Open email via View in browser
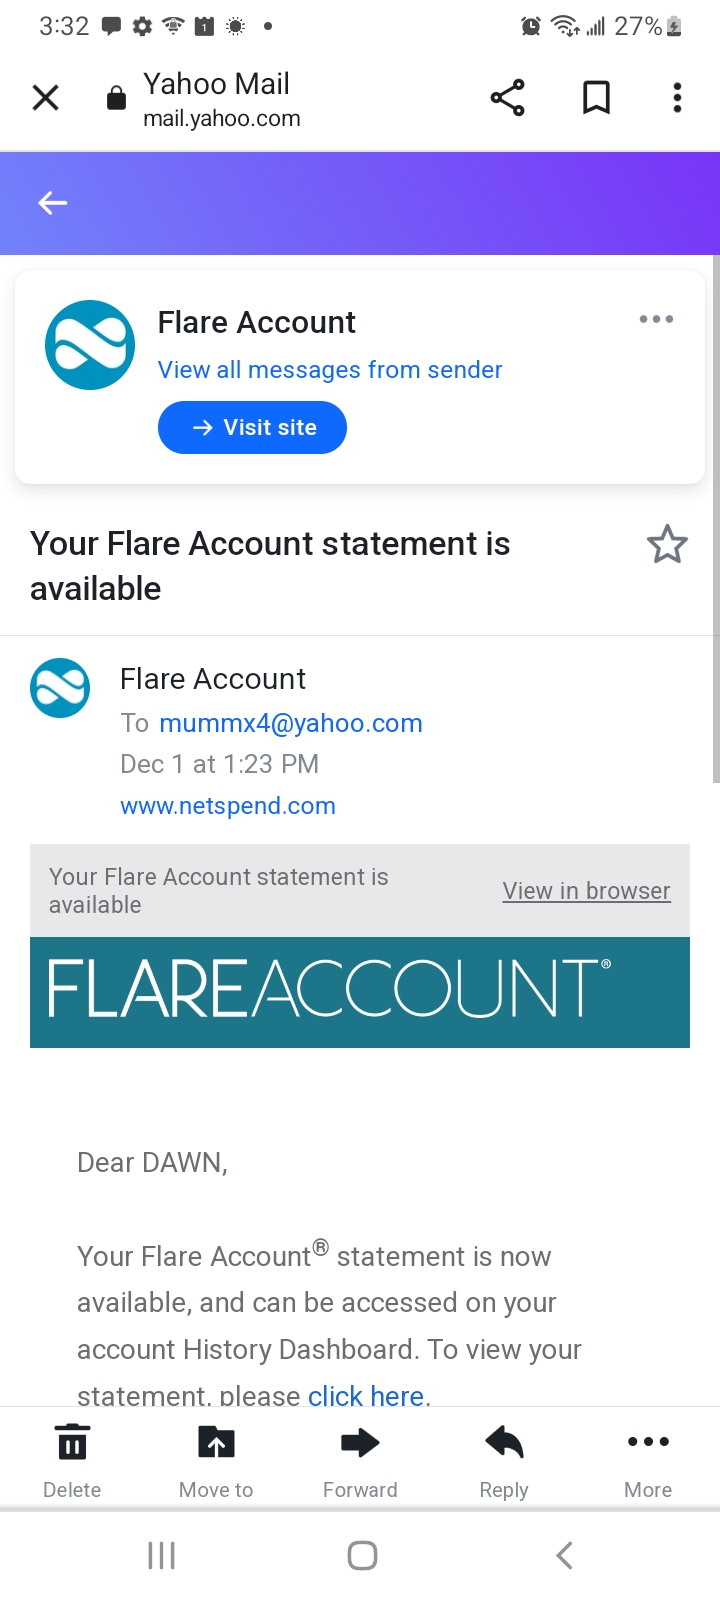This screenshot has width=720, height=1600. click(x=586, y=891)
